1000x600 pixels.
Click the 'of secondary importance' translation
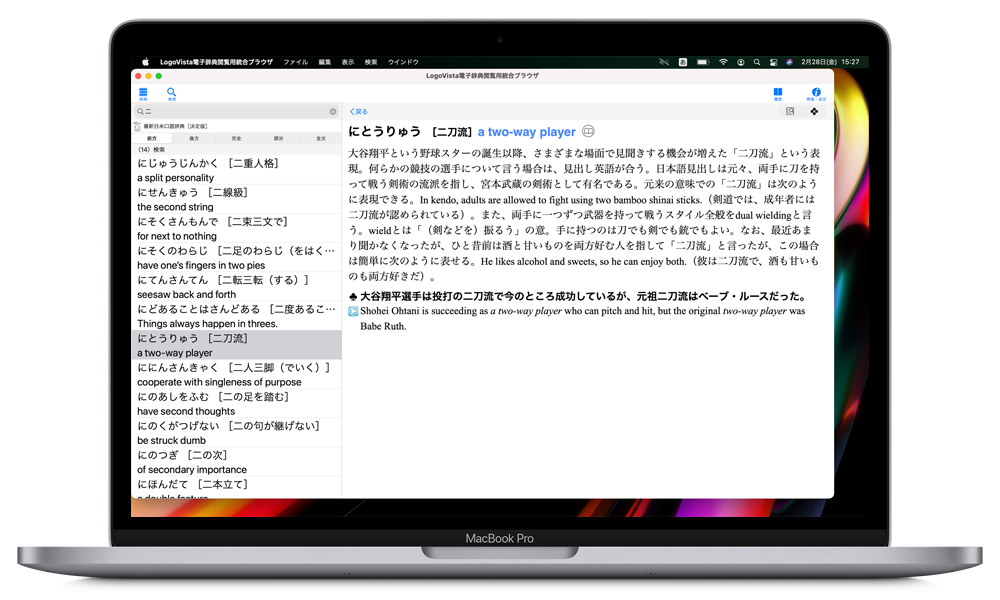[192, 469]
